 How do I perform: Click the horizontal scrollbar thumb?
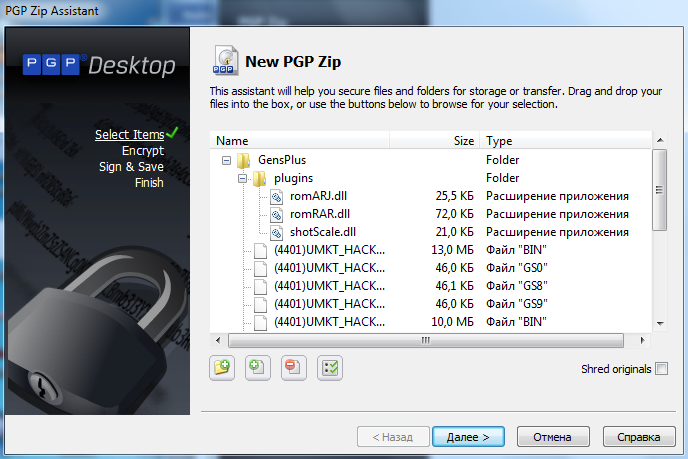click(426, 340)
